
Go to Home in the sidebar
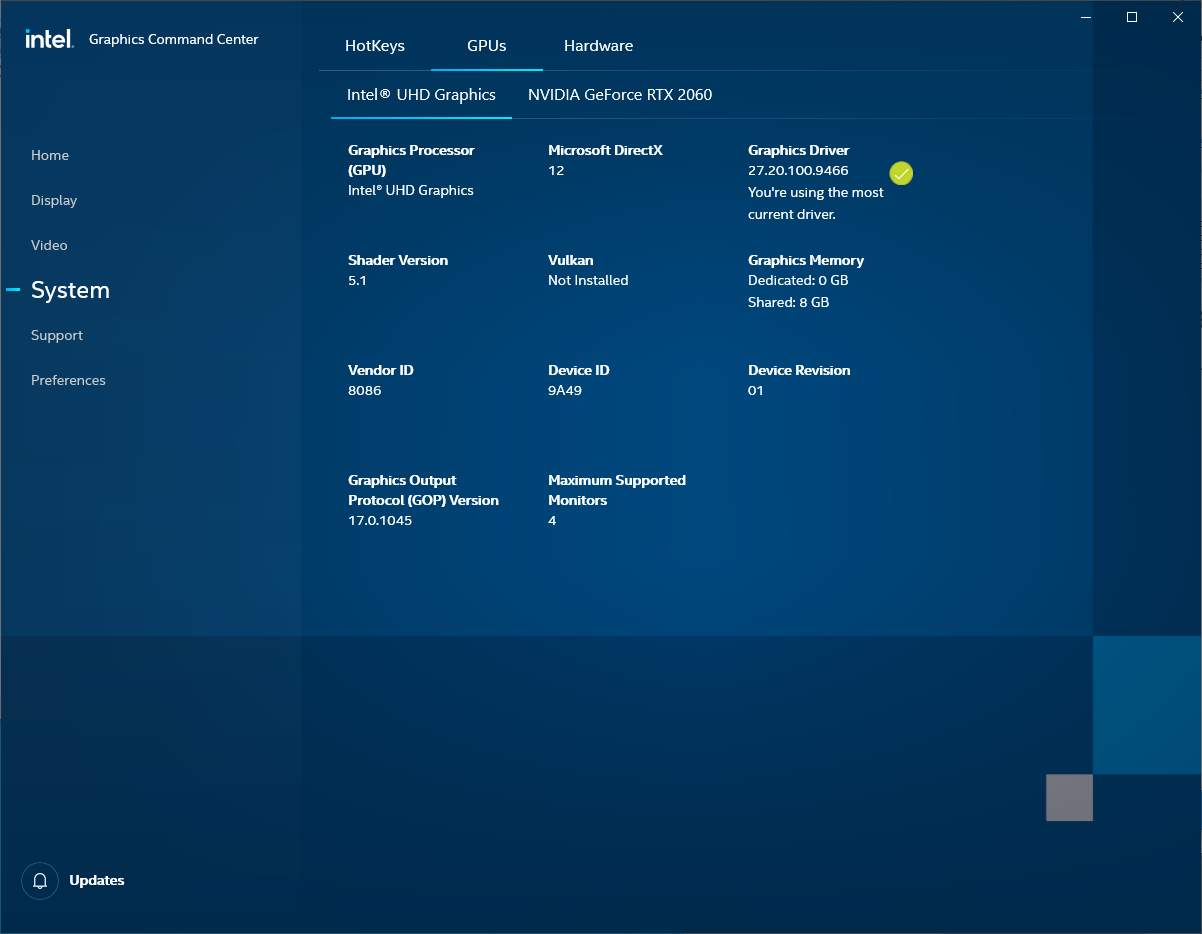(50, 155)
